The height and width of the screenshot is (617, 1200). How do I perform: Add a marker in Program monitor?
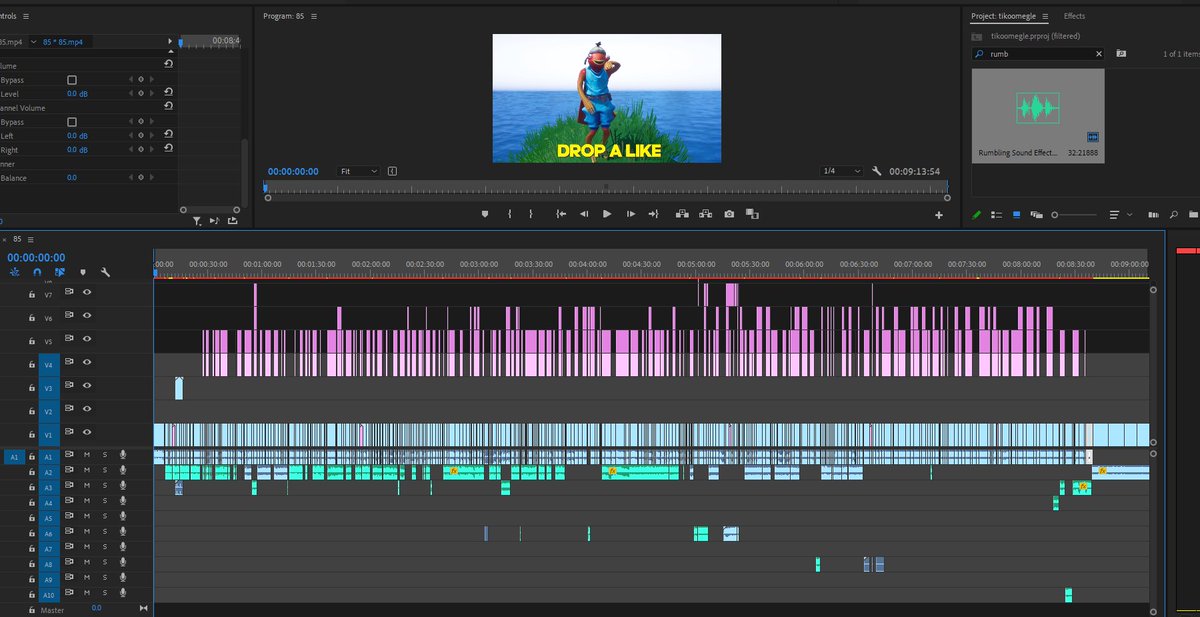[485, 214]
